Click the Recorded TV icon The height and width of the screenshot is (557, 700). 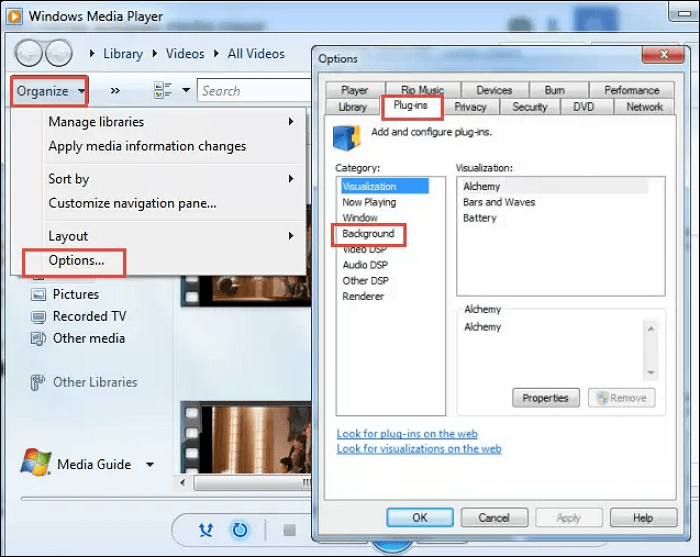[38, 317]
